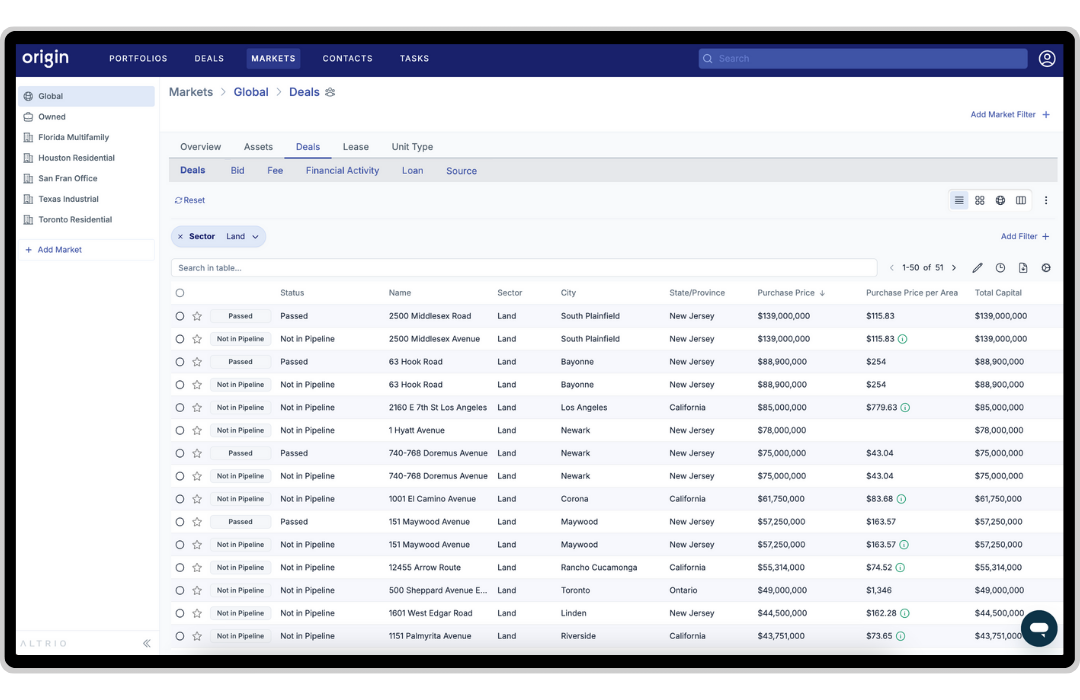Image resolution: width=1080 pixels, height=700 pixels.
Task: Export the table using the file icon
Action: click(1023, 268)
